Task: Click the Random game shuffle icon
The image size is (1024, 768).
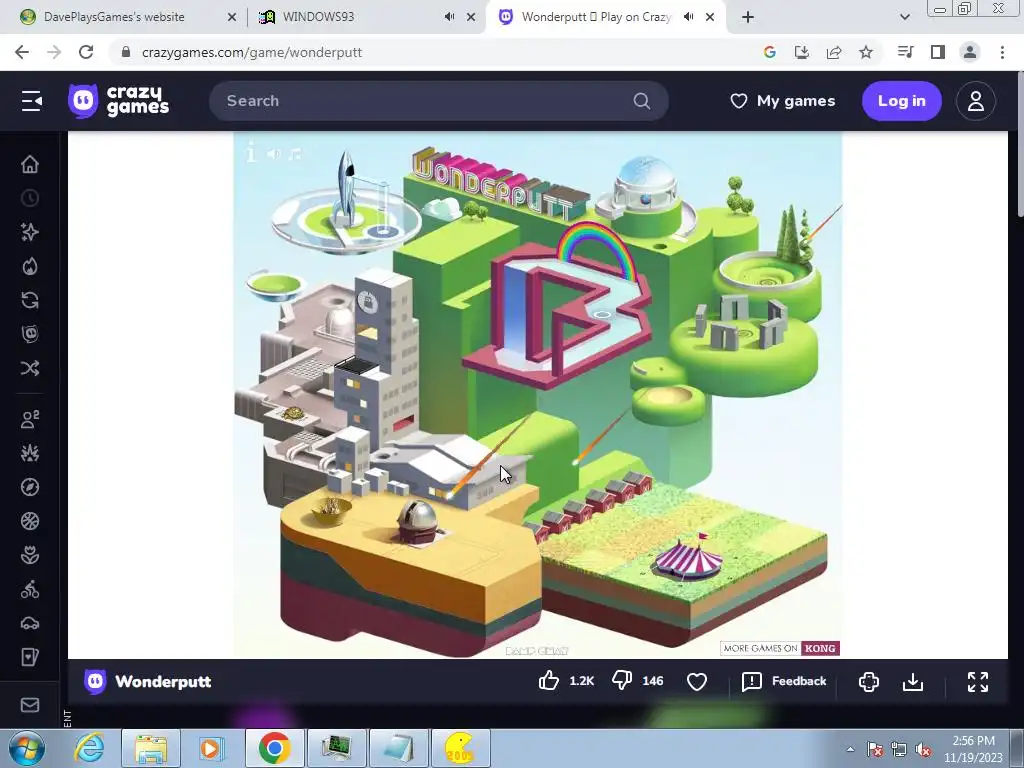Action: click(x=30, y=368)
